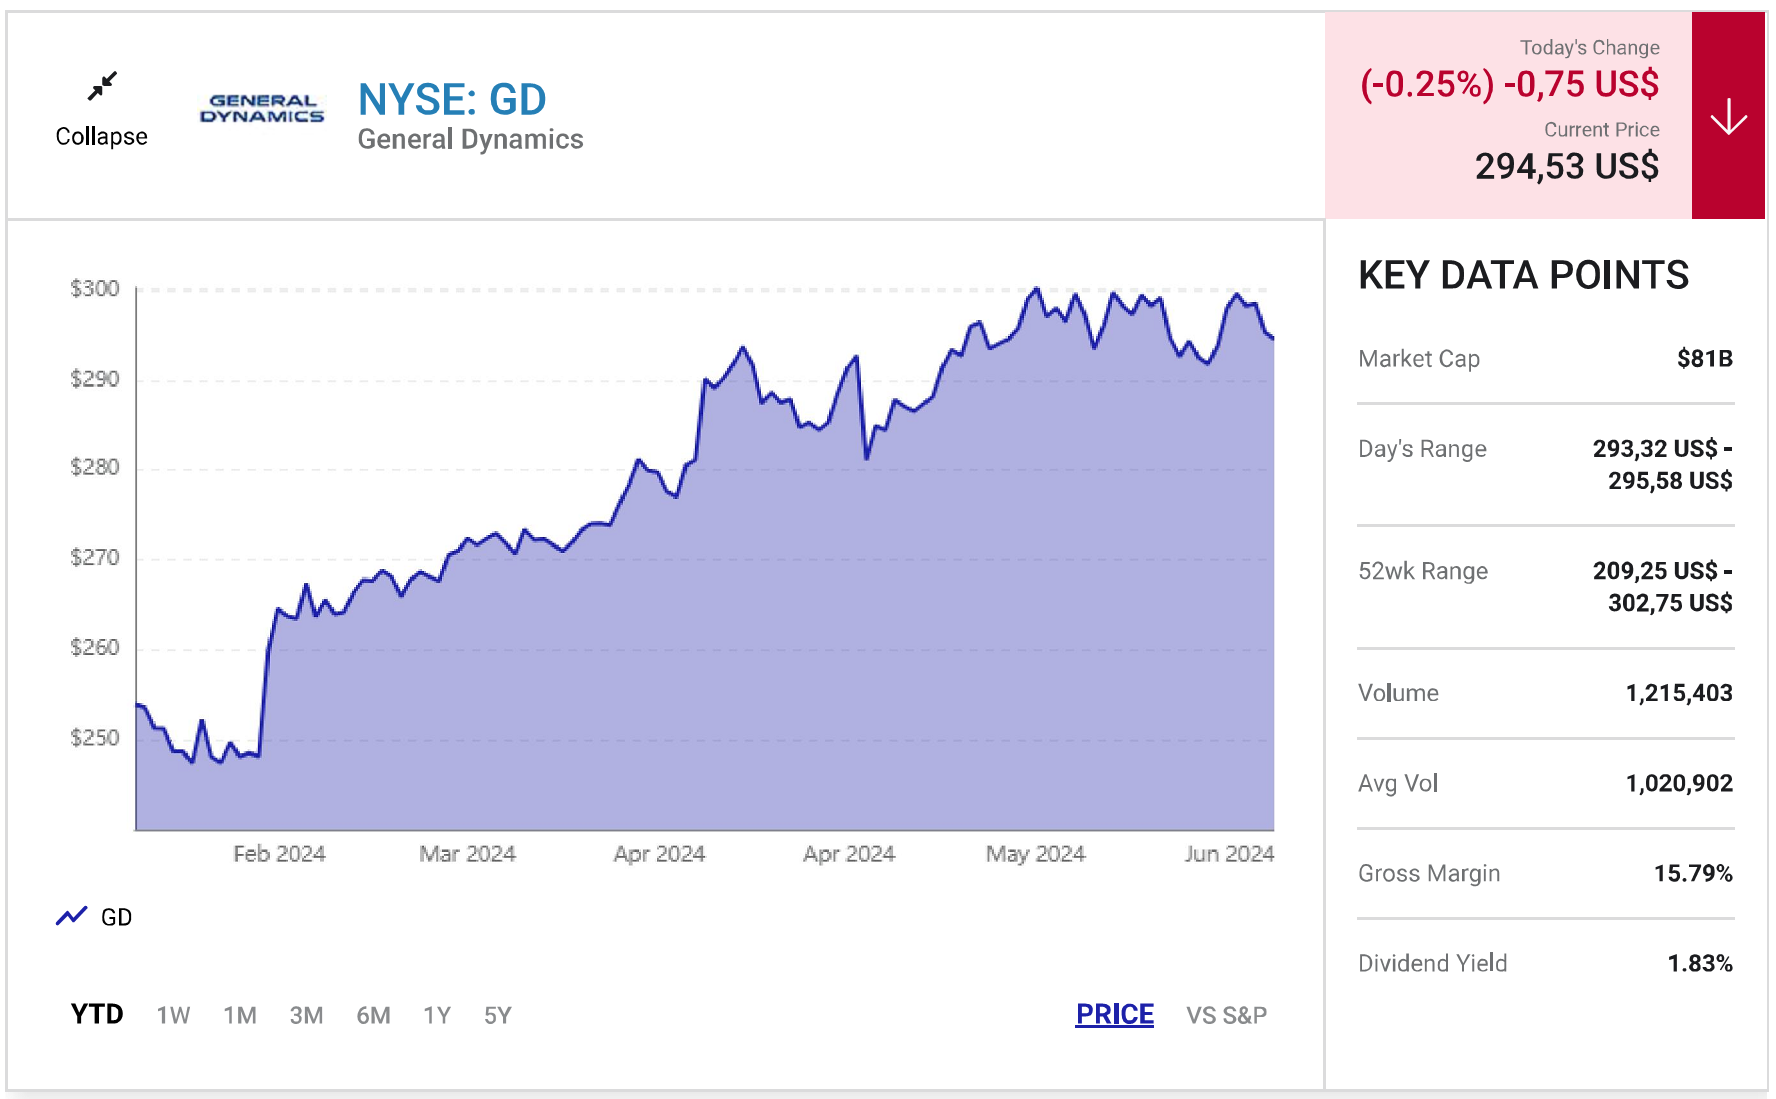Click the Market Cap label

pos(1419,359)
